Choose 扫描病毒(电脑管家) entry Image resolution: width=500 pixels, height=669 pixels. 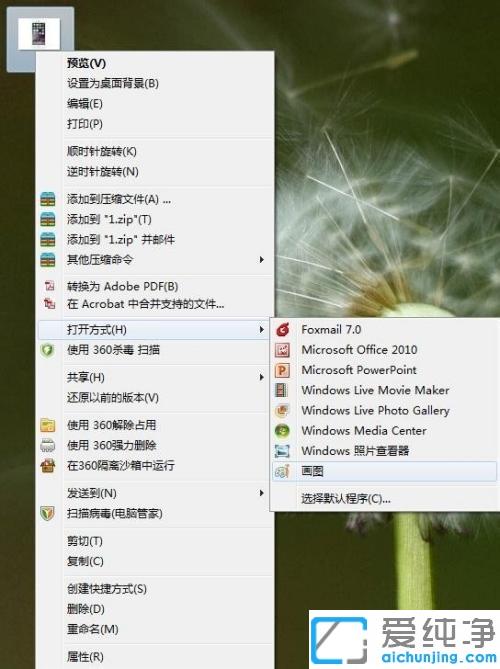(x=114, y=513)
